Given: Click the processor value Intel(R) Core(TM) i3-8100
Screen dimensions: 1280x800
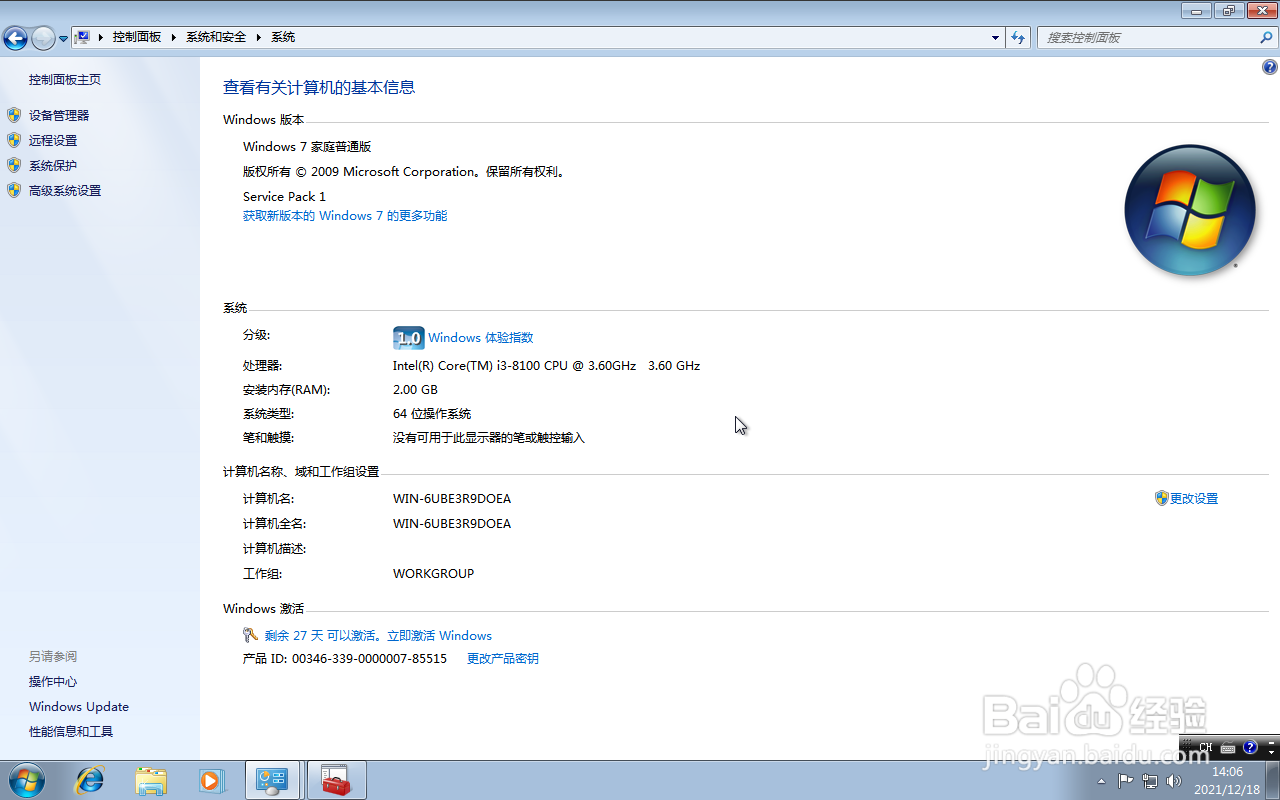Looking at the screenshot, I should (x=546, y=365).
